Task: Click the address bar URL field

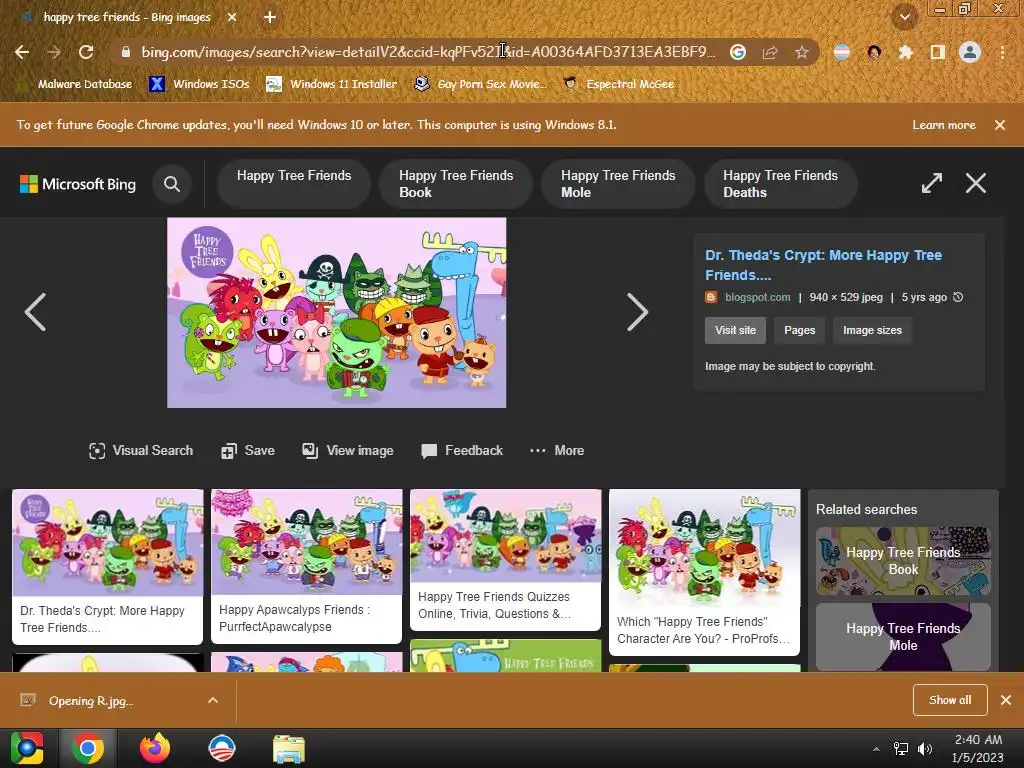Action: [x=428, y=52]
